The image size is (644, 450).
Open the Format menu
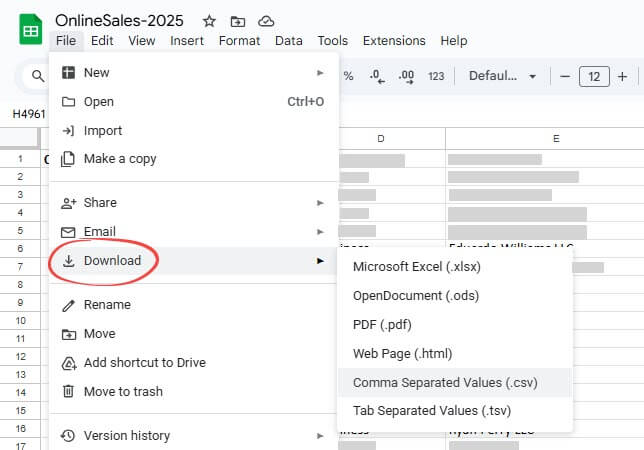(239, 41)
